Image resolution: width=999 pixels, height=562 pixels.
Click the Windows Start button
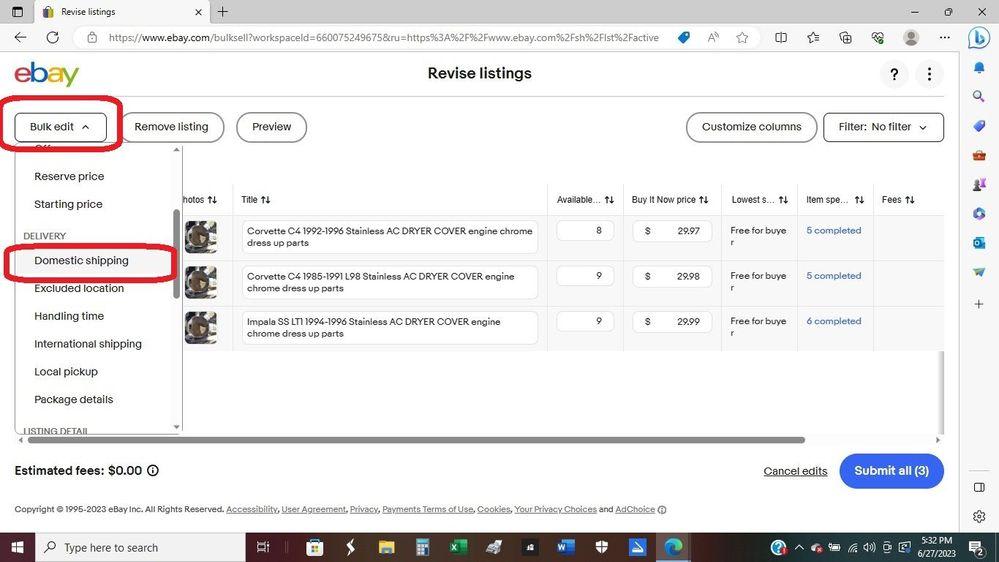(x=17, y=547)
